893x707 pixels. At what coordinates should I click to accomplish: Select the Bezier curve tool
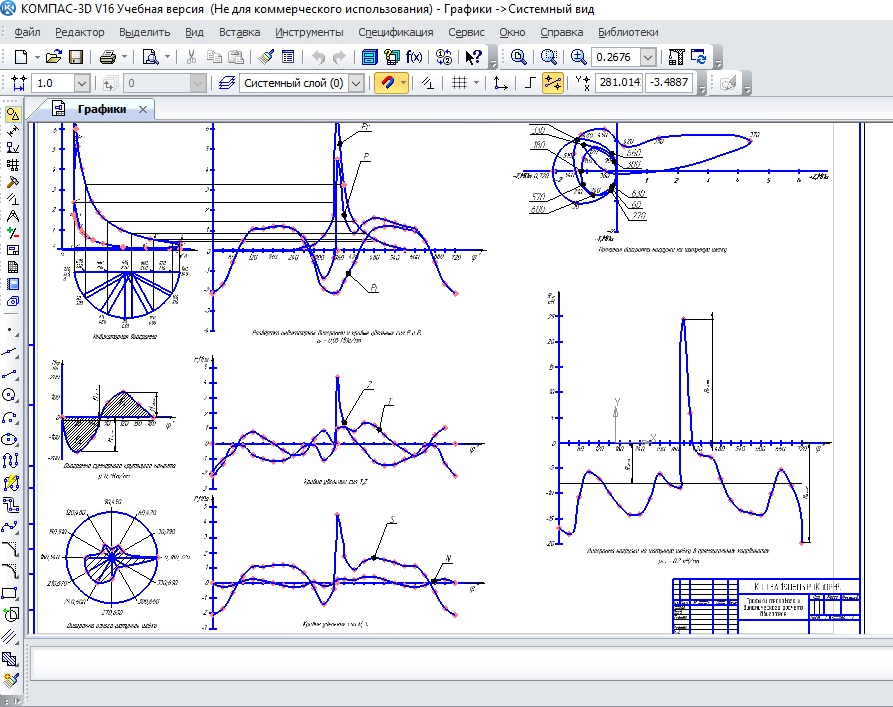[10, 527]
